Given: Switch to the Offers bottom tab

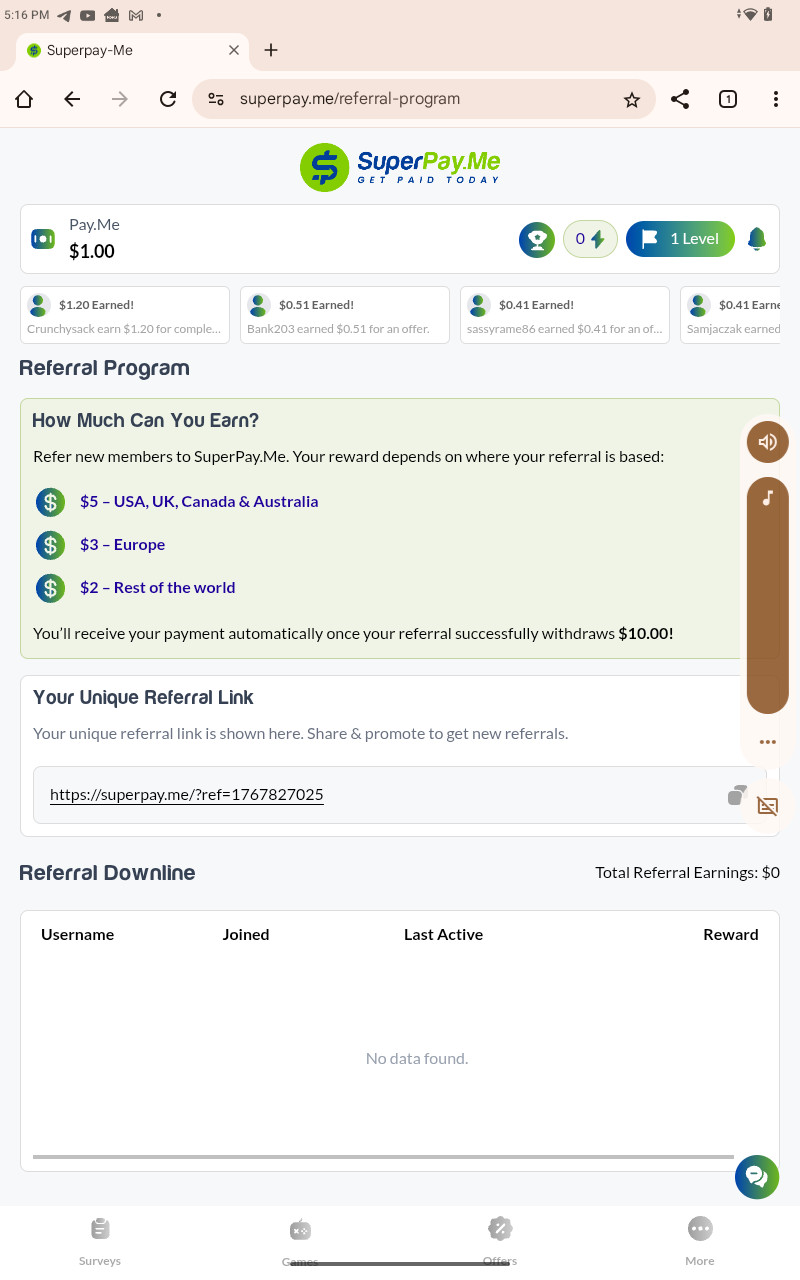Looking at the screenshot, I should coord(500,1240).
